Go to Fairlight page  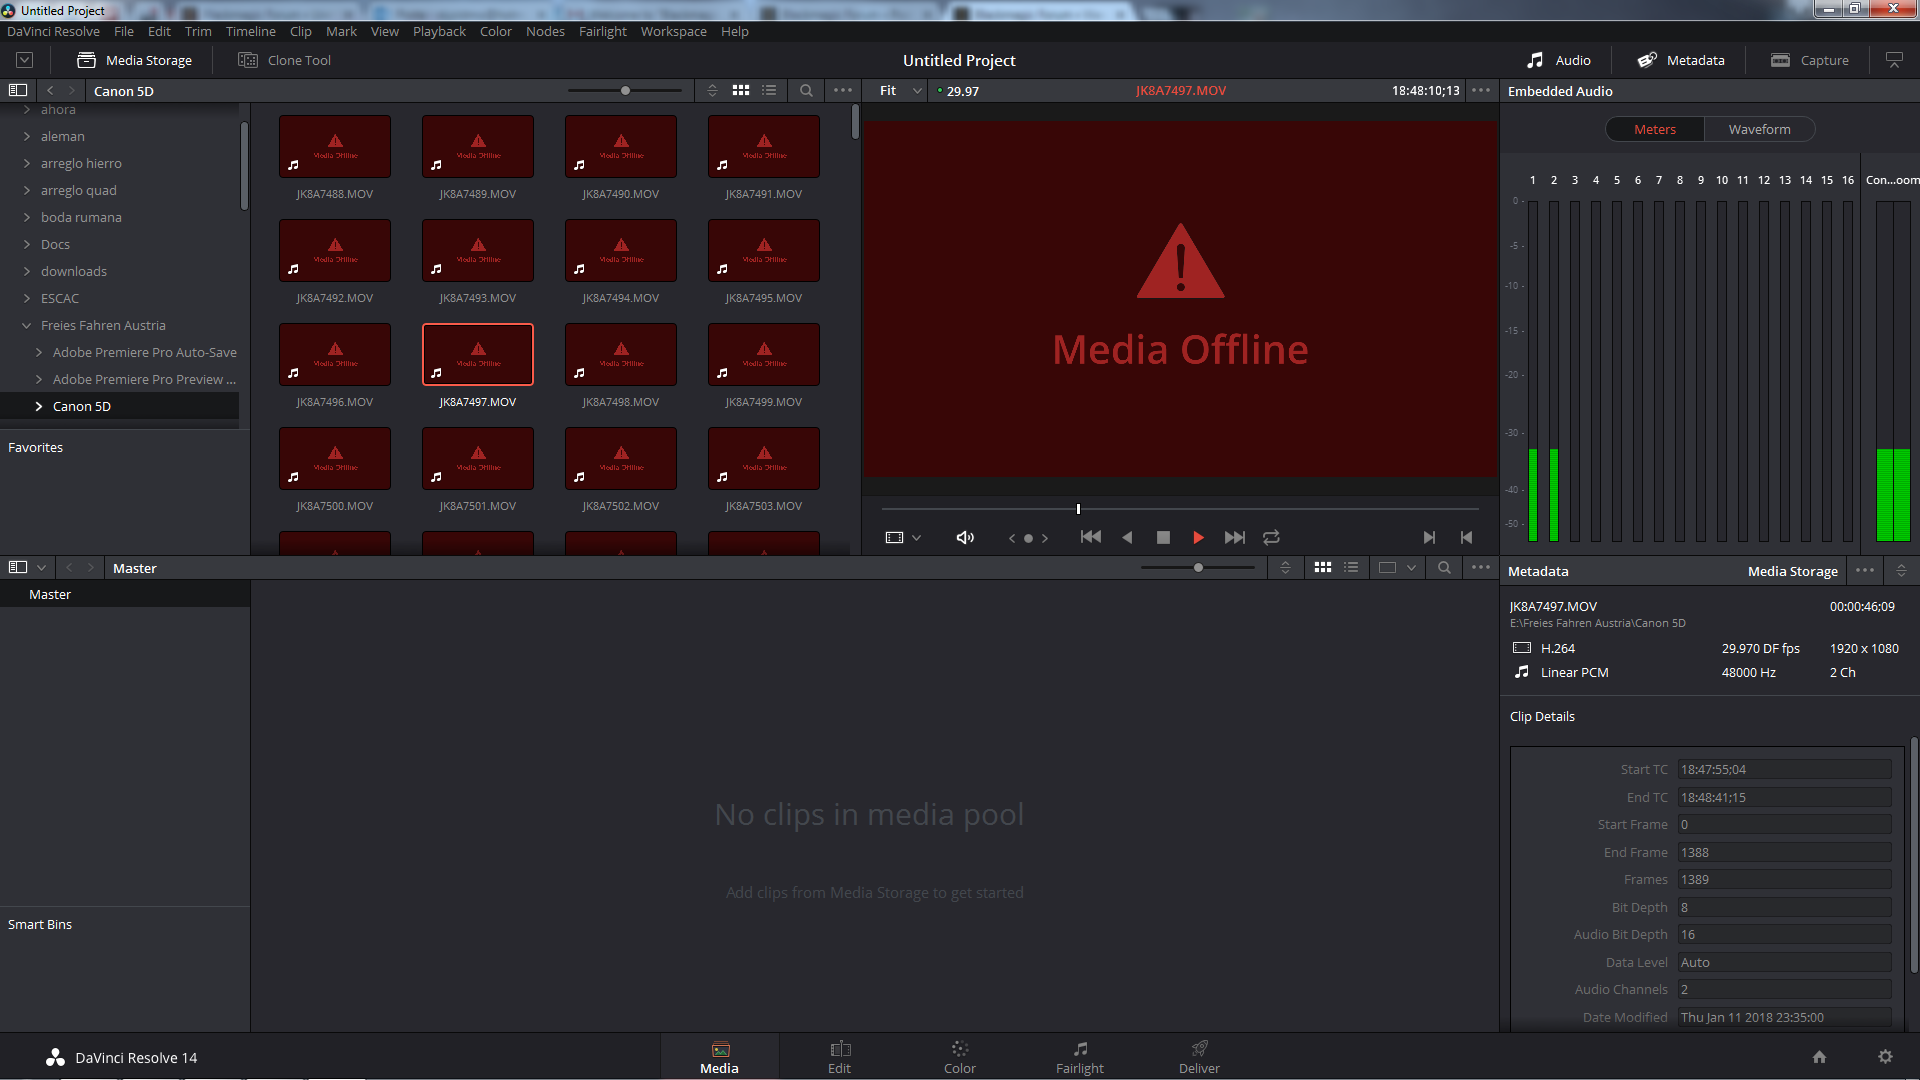[x=1080, y=1057]
